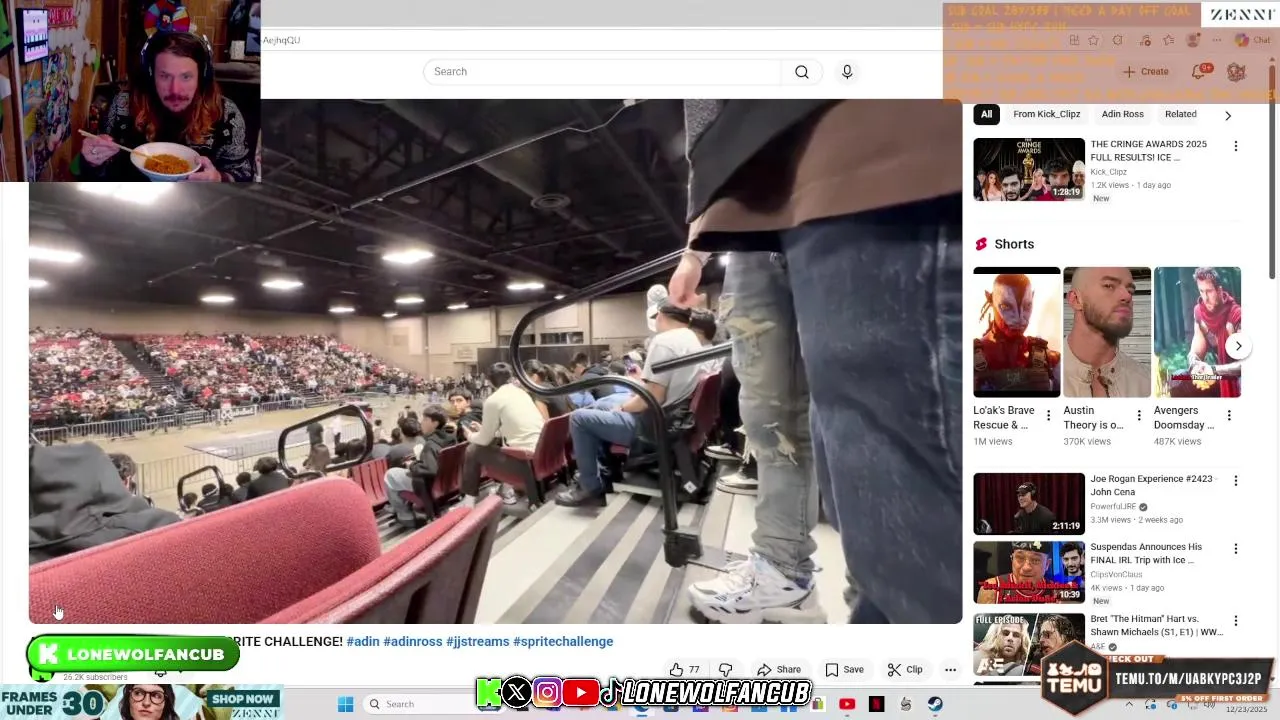This screenshot has height=720, width=1280.
Task: Click the Share button
Action: (779, 670)
